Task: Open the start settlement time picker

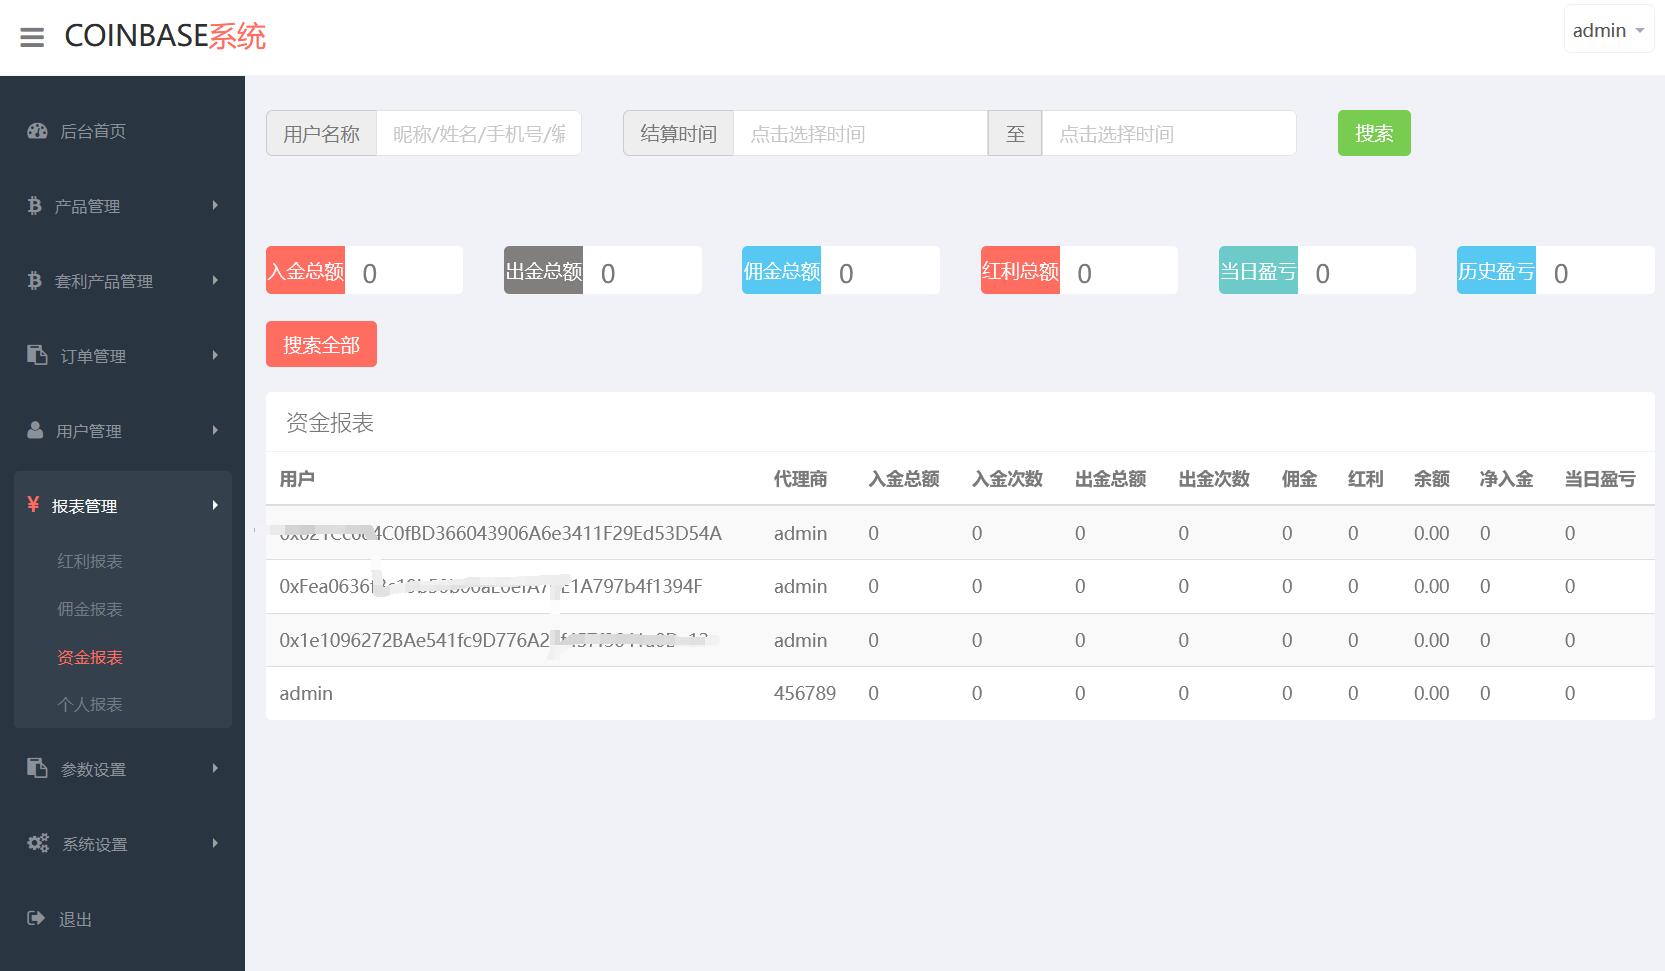Action: tap(860, 133)
